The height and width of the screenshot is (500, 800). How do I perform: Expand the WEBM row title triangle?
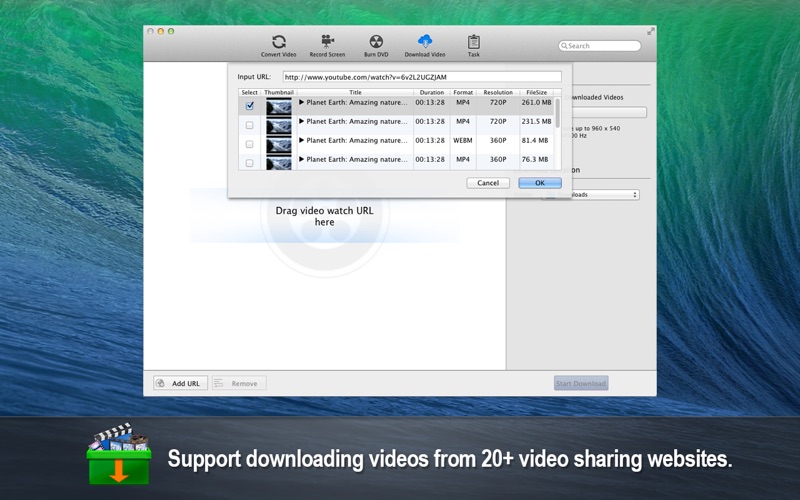pos(302,140)
